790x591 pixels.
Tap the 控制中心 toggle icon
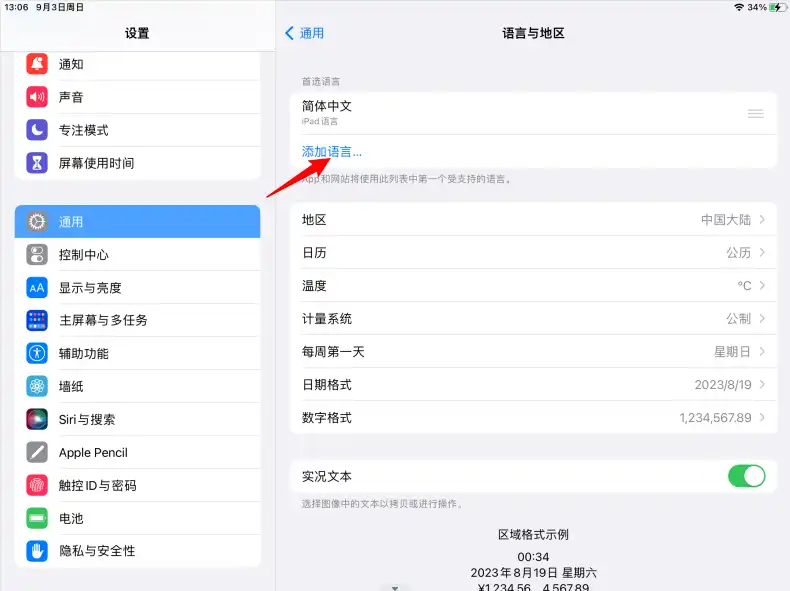37,255
